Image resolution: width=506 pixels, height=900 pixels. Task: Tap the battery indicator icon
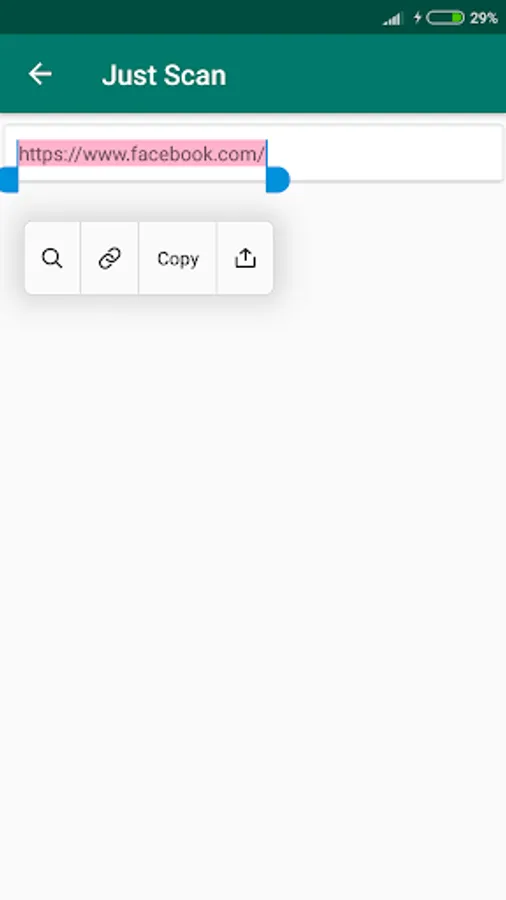click(445, 18)
